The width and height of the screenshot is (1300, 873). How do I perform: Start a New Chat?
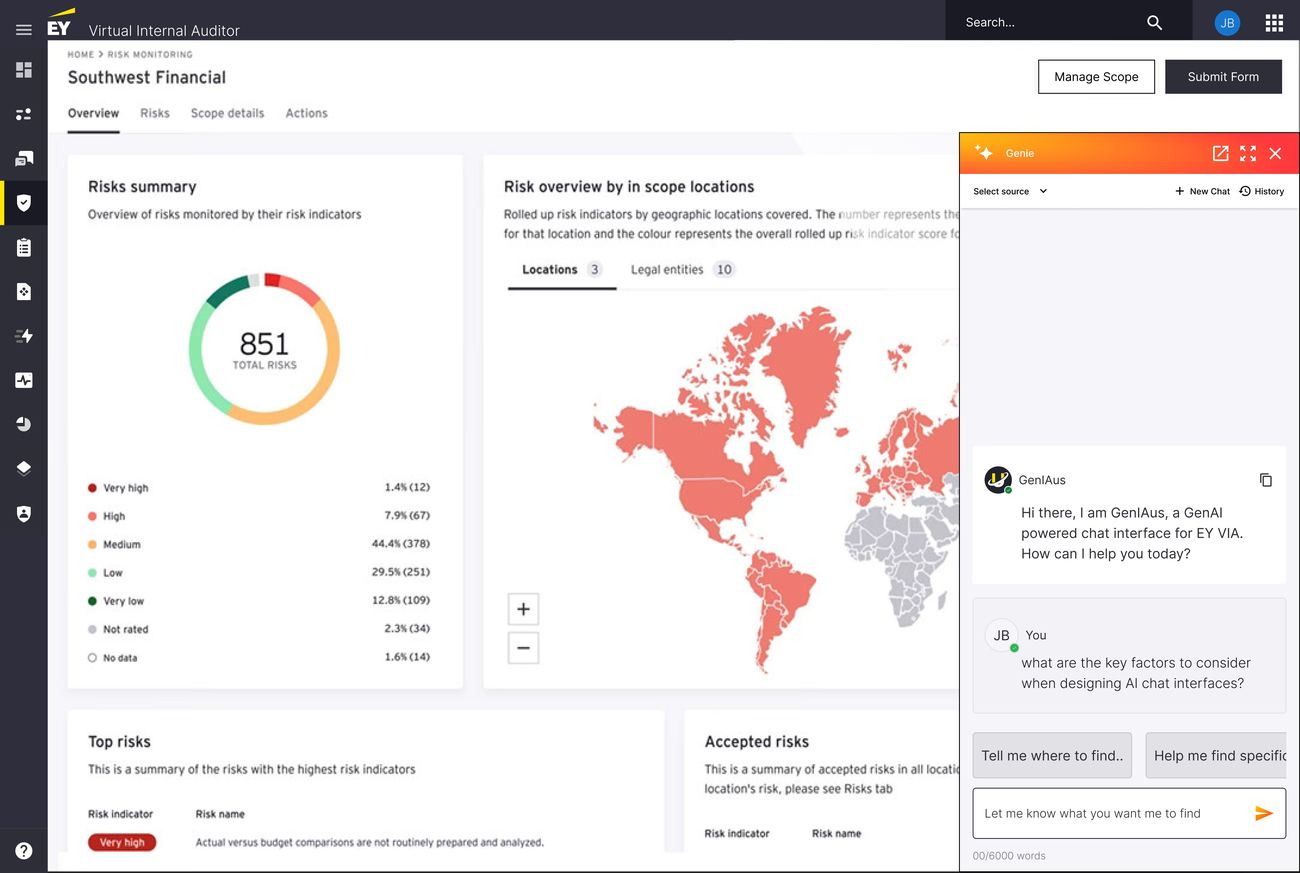(x=1202, y=191)
